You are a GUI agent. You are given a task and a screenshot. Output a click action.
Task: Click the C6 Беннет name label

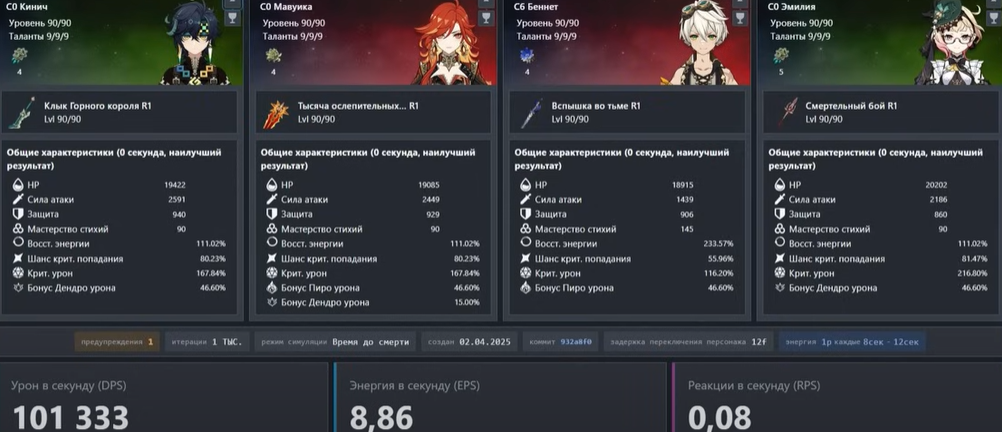click(536, 8)
